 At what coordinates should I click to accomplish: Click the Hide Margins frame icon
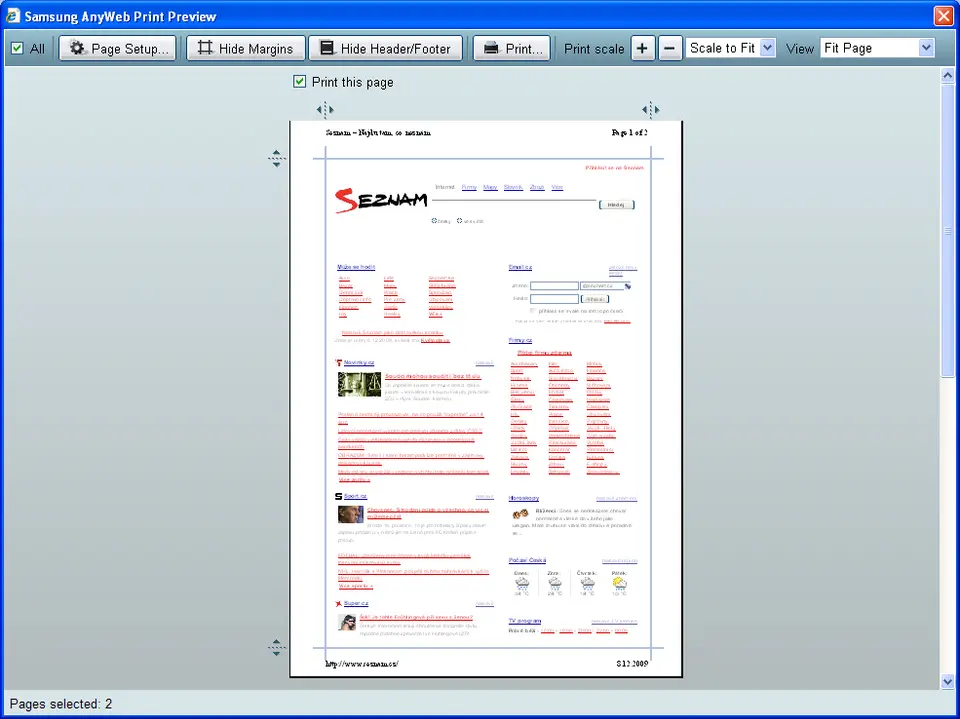(205, 48)
